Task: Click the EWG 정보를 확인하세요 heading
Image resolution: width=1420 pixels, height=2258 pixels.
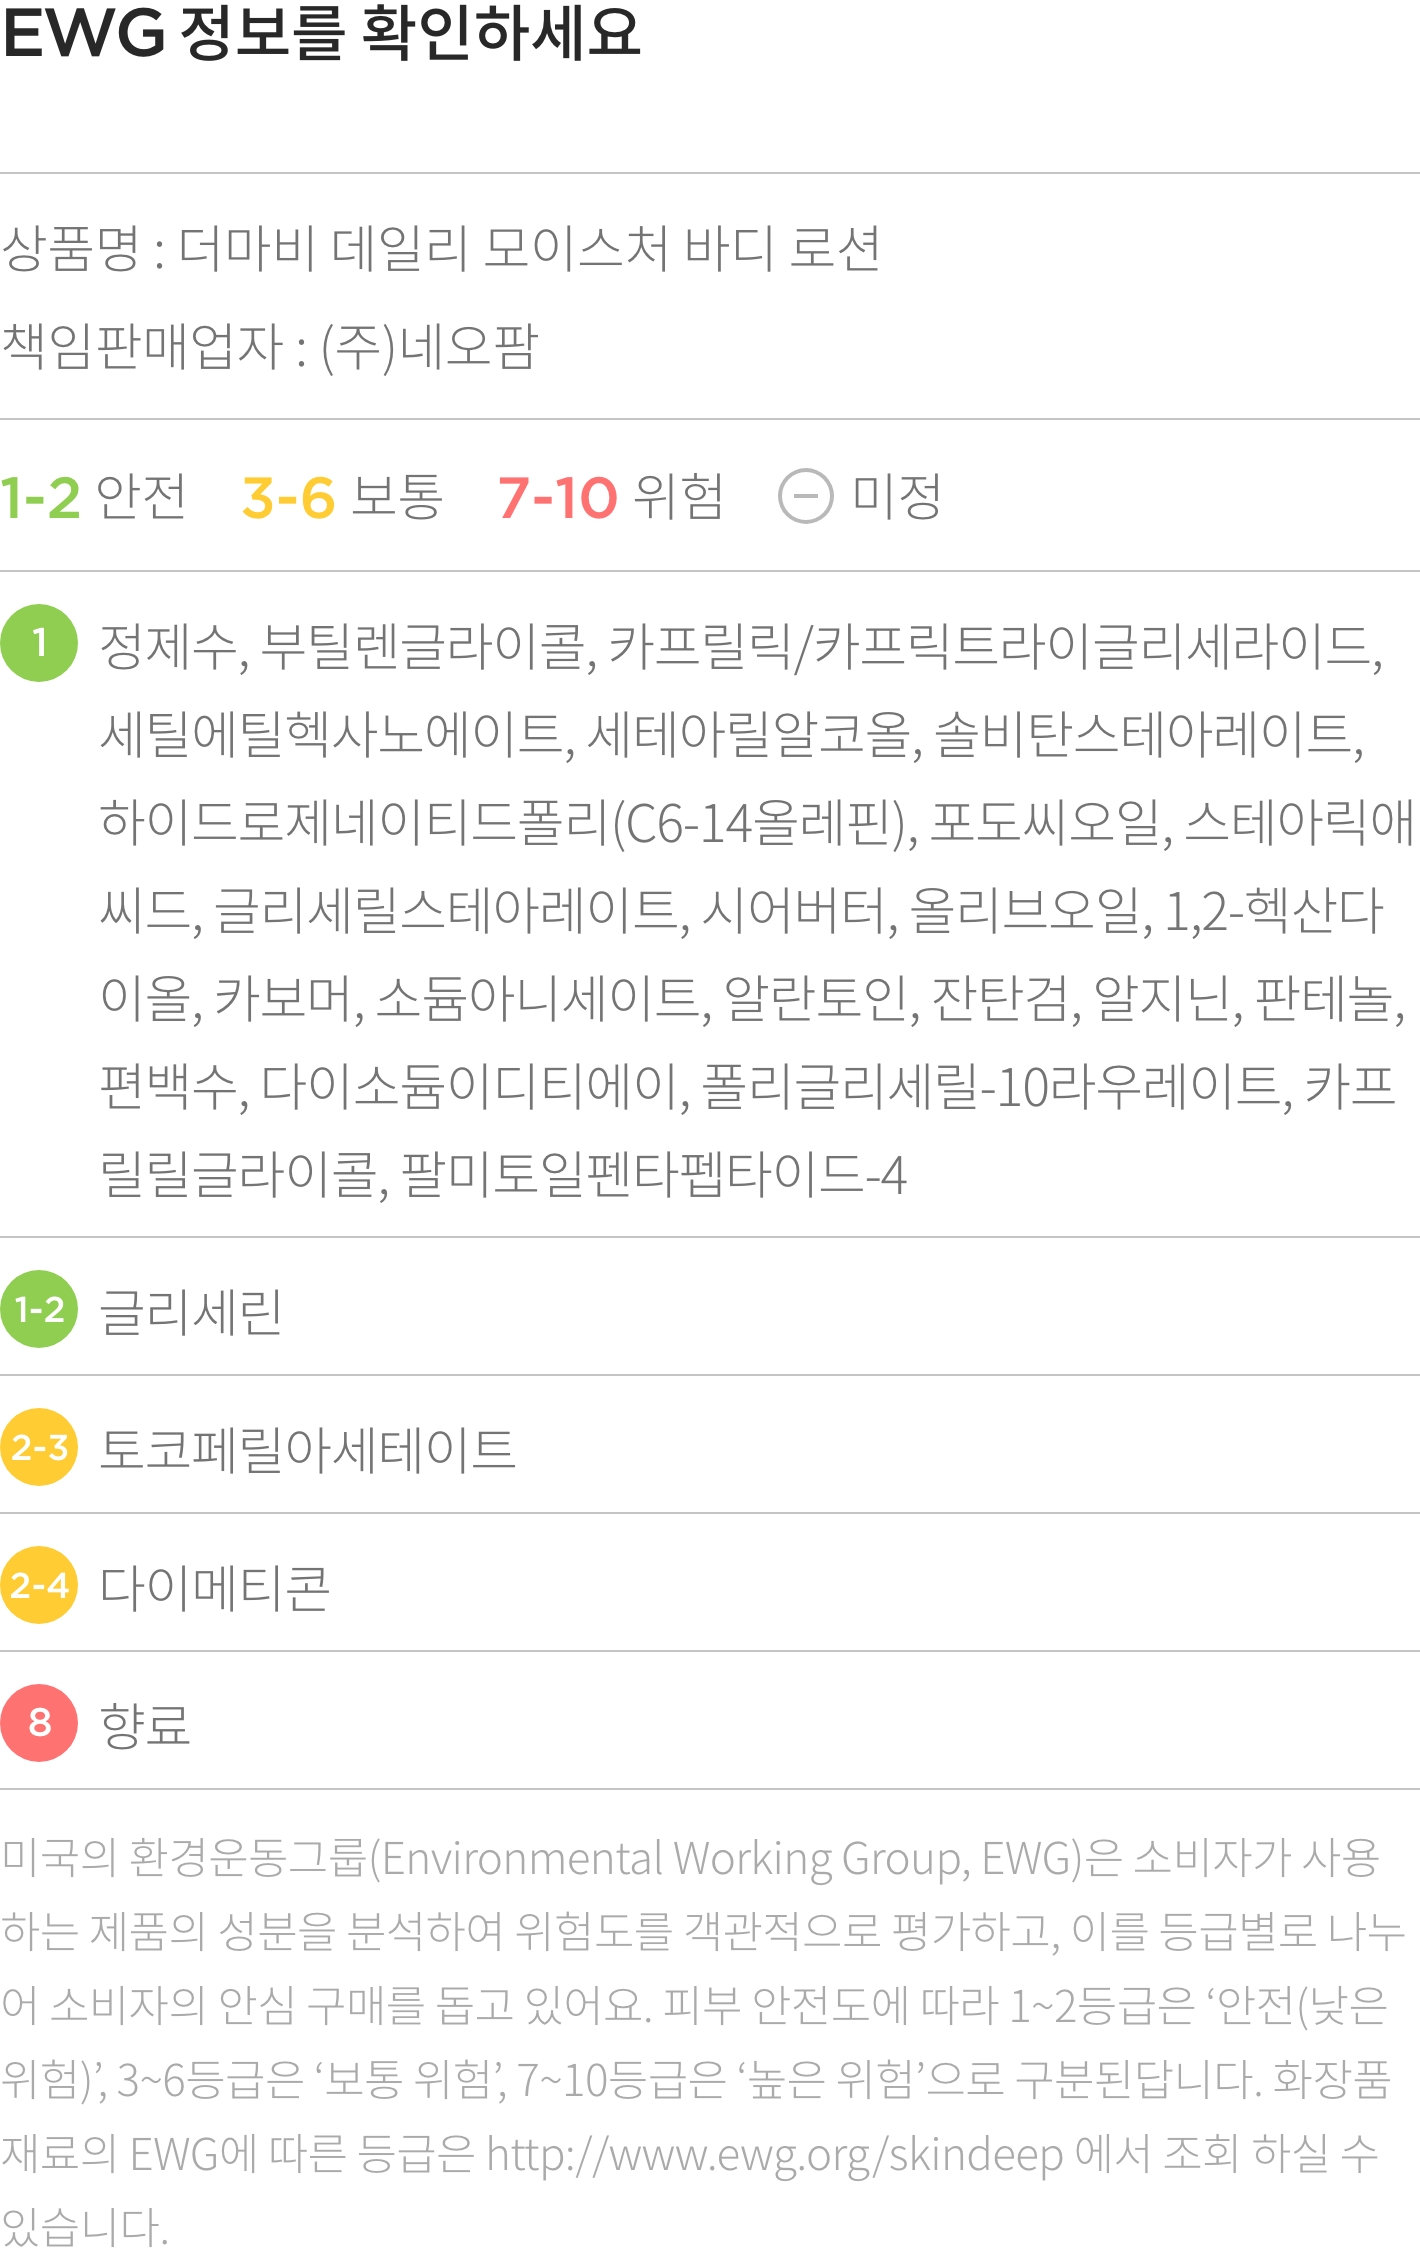Action: click(x=321, y=33)
